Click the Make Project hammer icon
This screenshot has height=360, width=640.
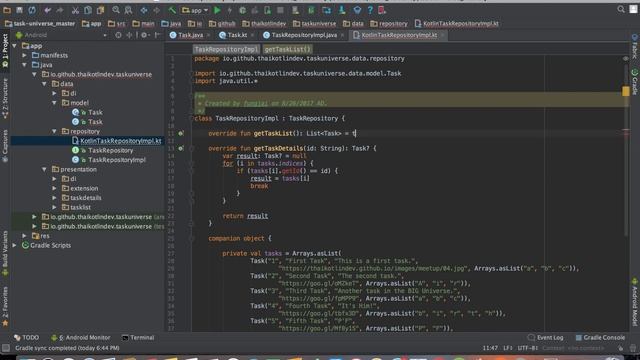(172, 10)
